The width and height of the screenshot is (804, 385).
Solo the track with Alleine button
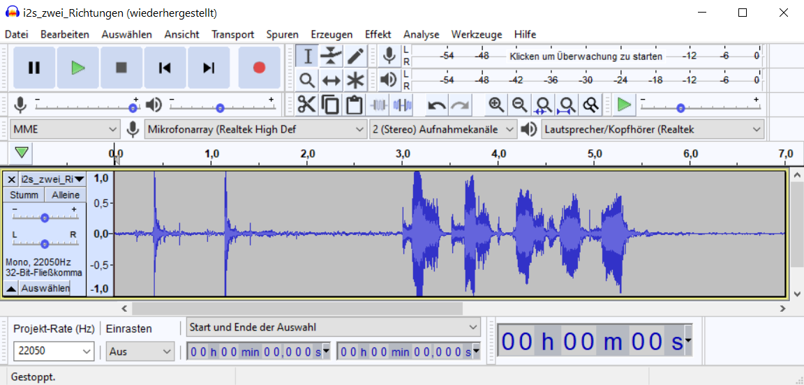[66, 195]
